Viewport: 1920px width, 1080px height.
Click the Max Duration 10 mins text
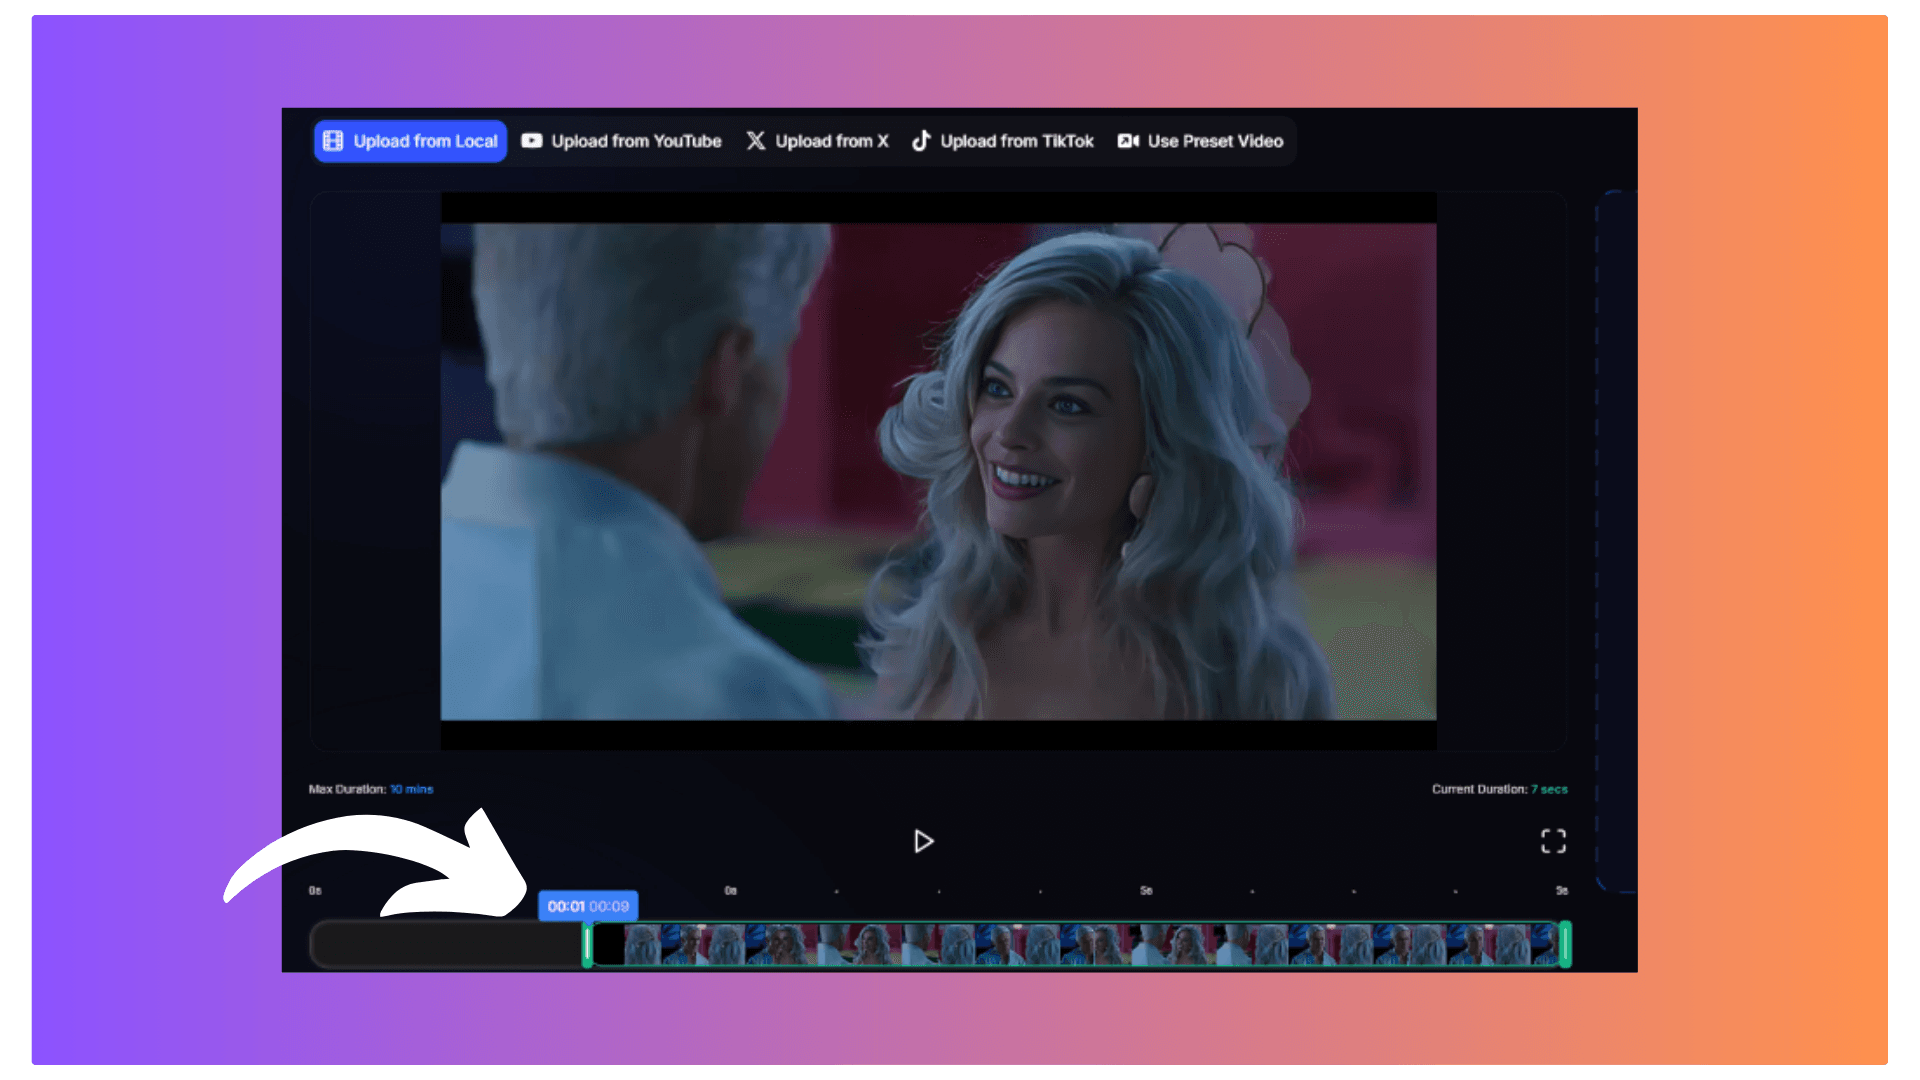tap(371, 789)
